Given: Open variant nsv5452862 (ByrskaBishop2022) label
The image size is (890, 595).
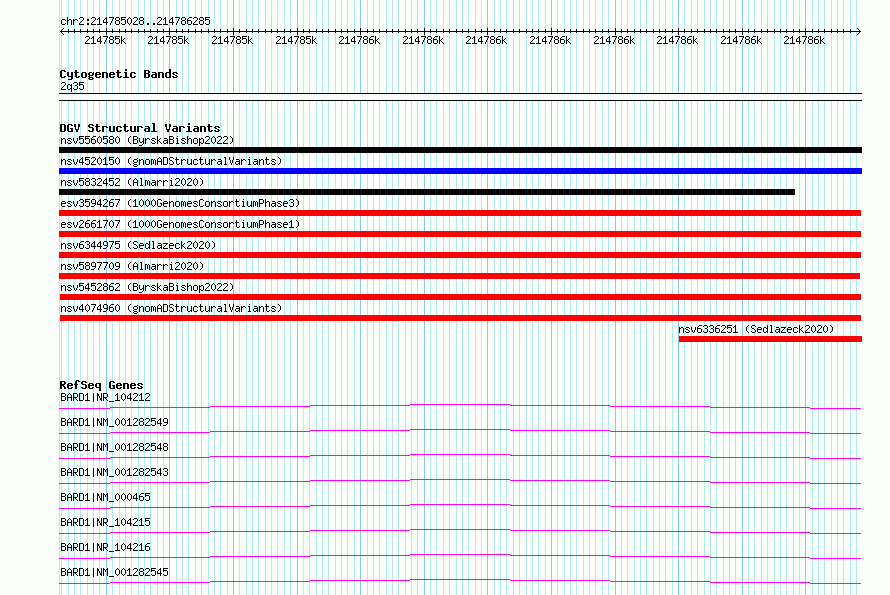Looking at the screenshot, I should 147,287.
